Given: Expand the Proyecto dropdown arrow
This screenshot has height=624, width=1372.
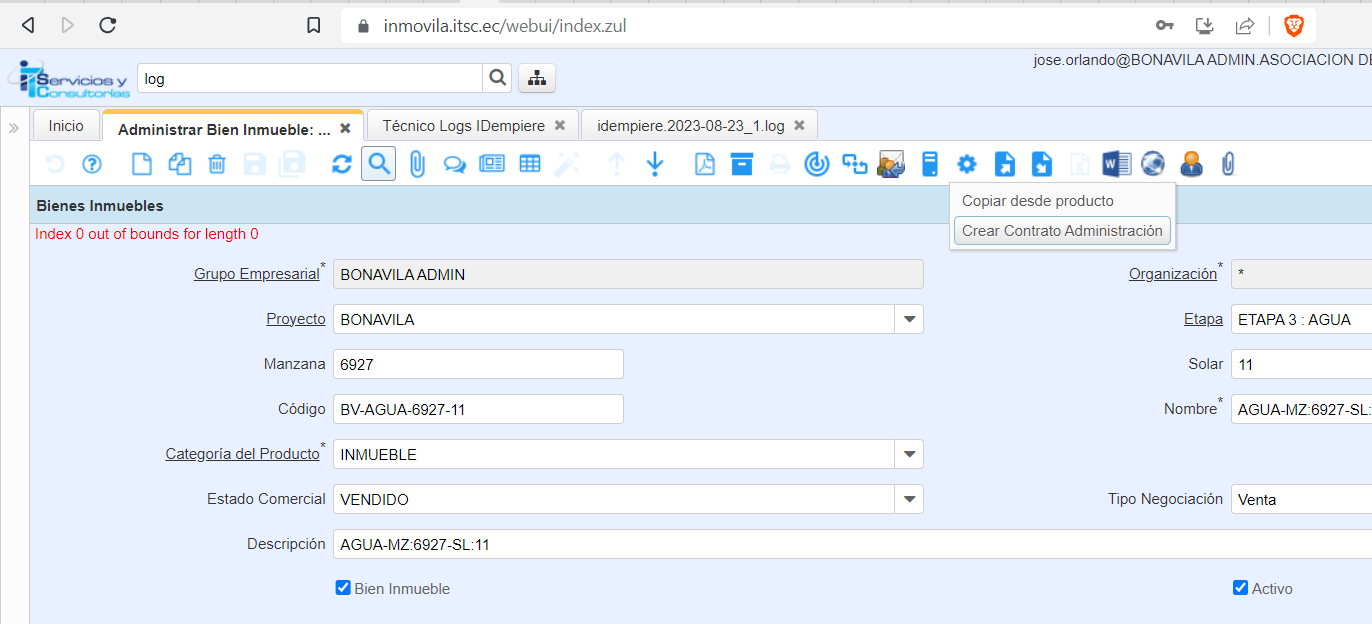Looking at the screenshot, I should coord(909,319).
